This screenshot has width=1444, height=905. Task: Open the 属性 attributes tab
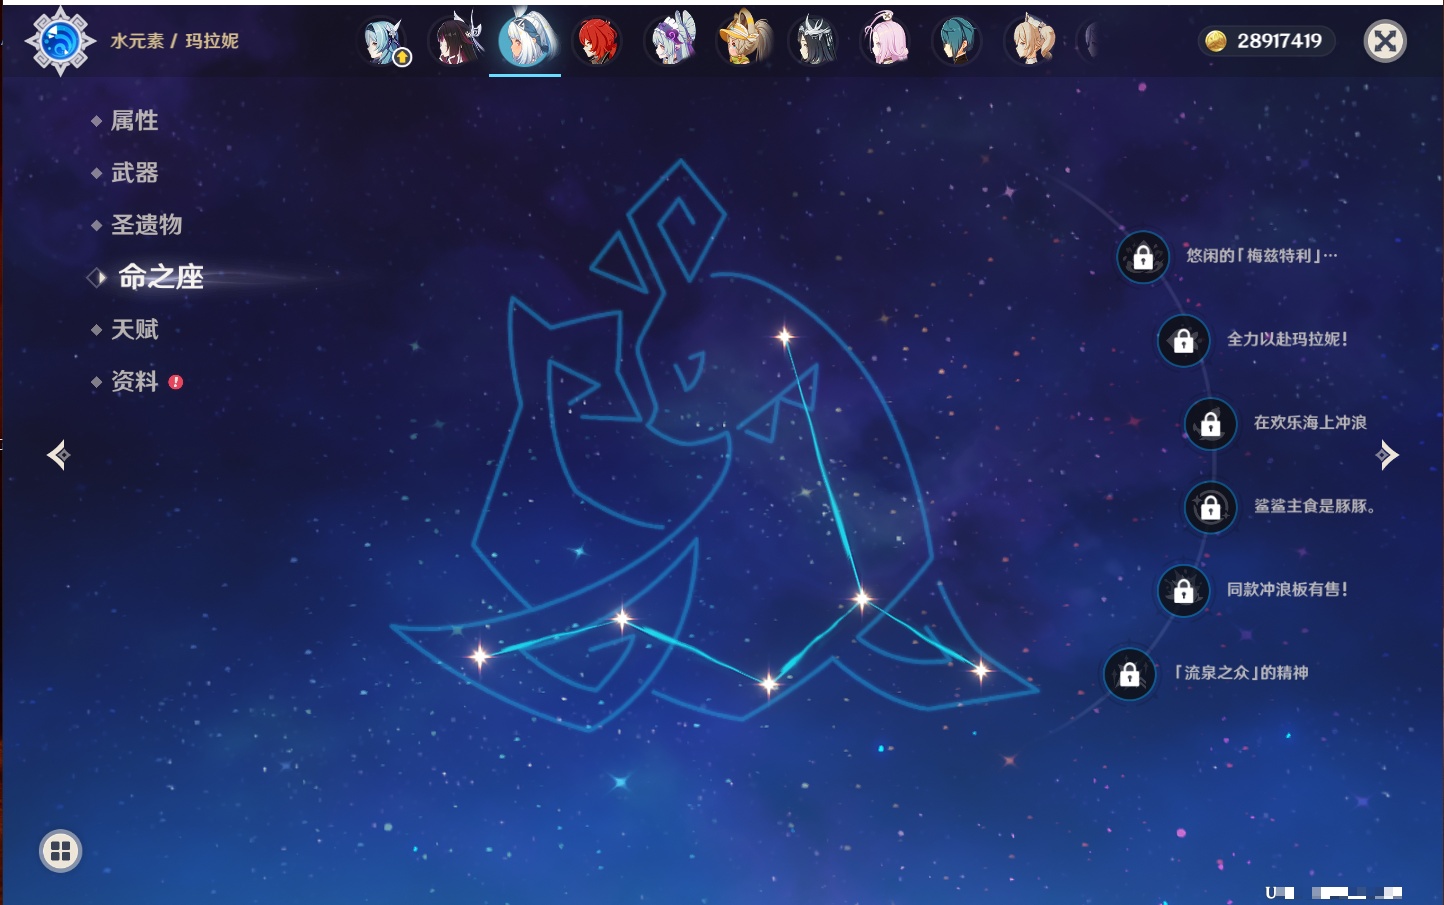[134, 121]
